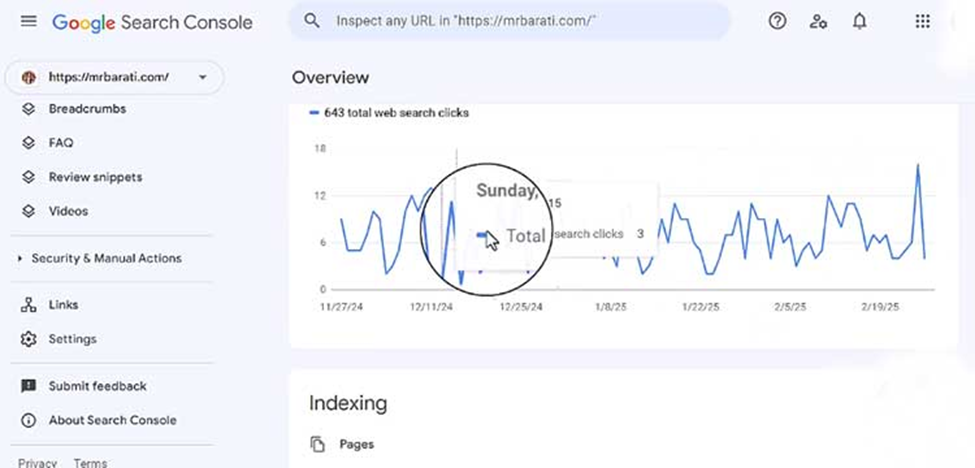This screenshot has width=975, height=468.
Task: Follow the Terms link
Action: click(x=90, y=463)
